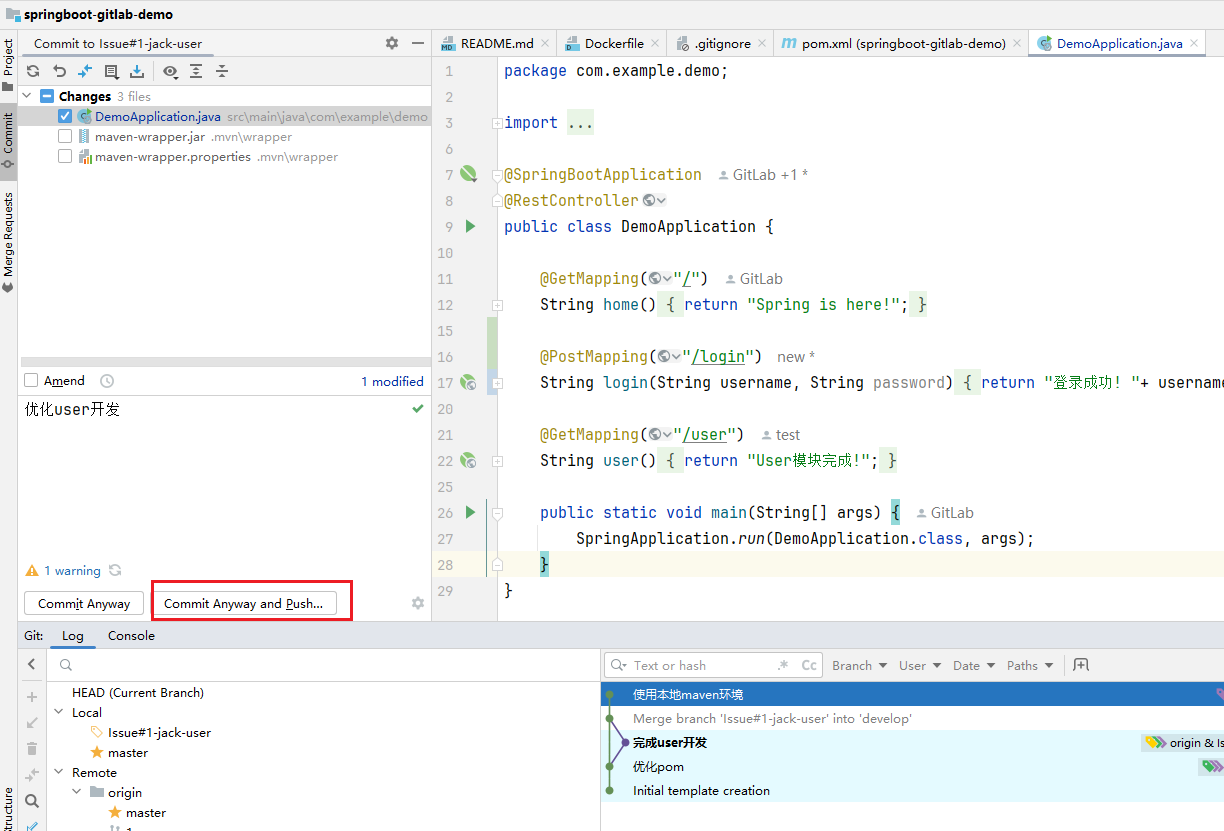Viewport: 1224px width, 831px height.
Task: Click the 1 warning link
Action: tap(72, 570)
